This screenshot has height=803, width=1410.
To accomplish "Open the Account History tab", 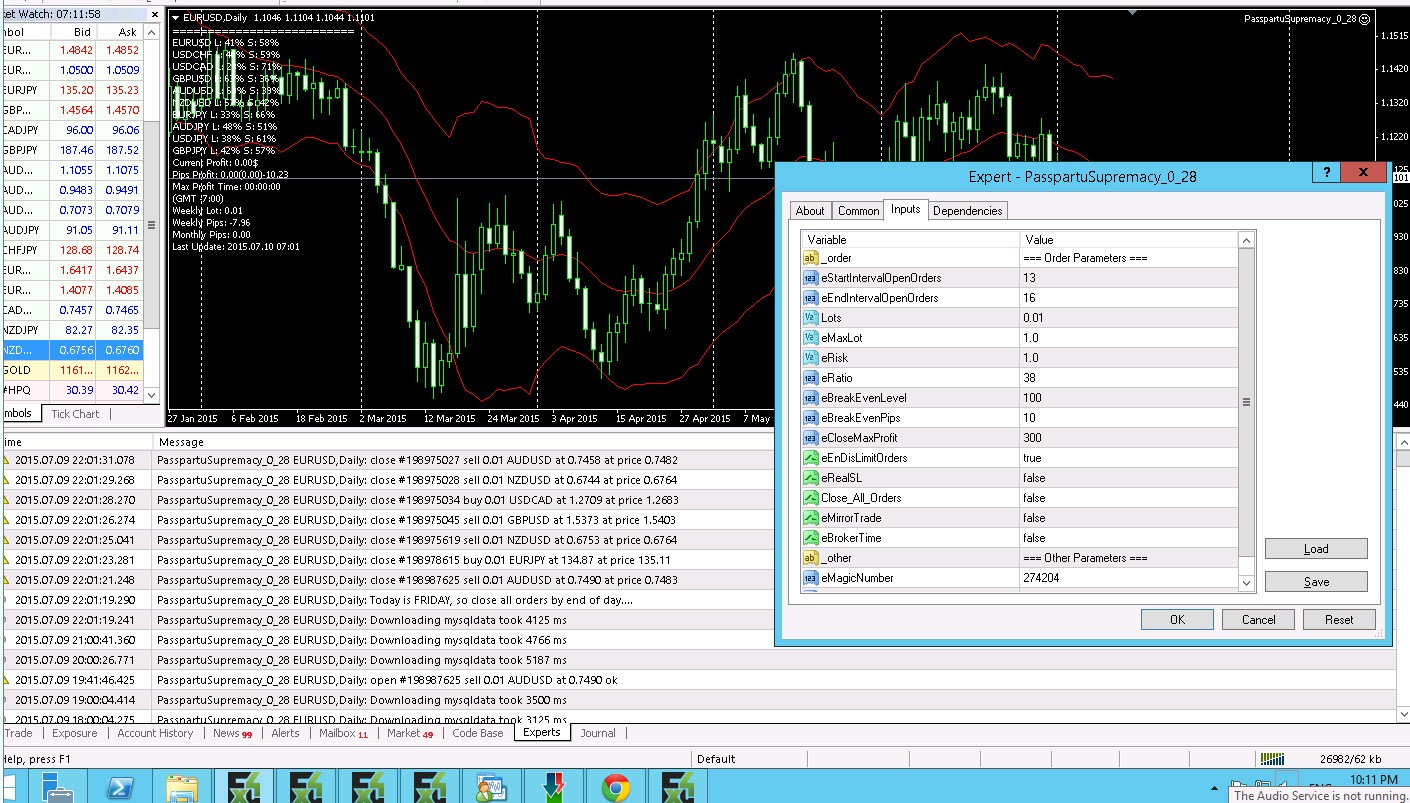I will coord(155,733).
